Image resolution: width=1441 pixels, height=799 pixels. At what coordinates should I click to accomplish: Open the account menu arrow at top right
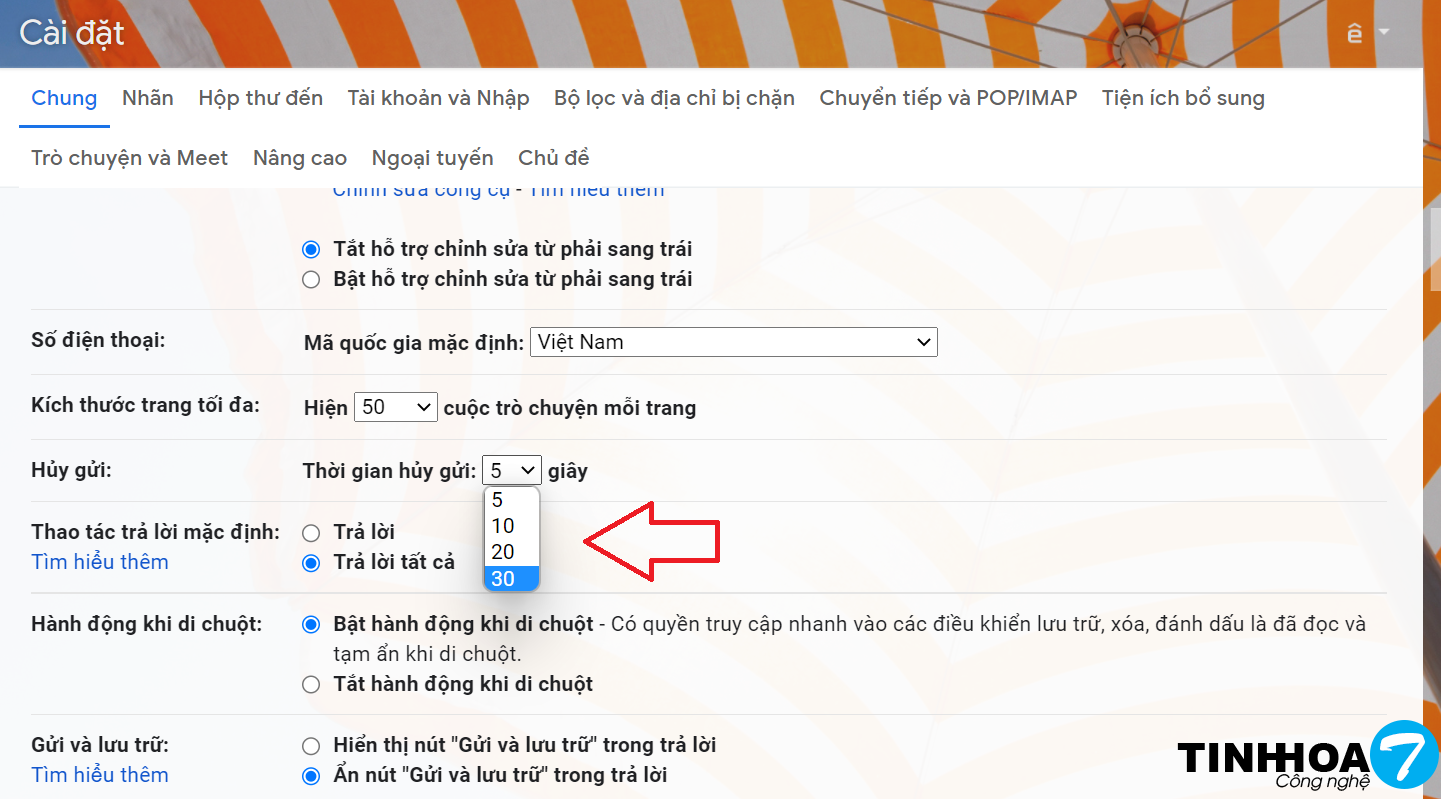click(x=1384, y=32)
